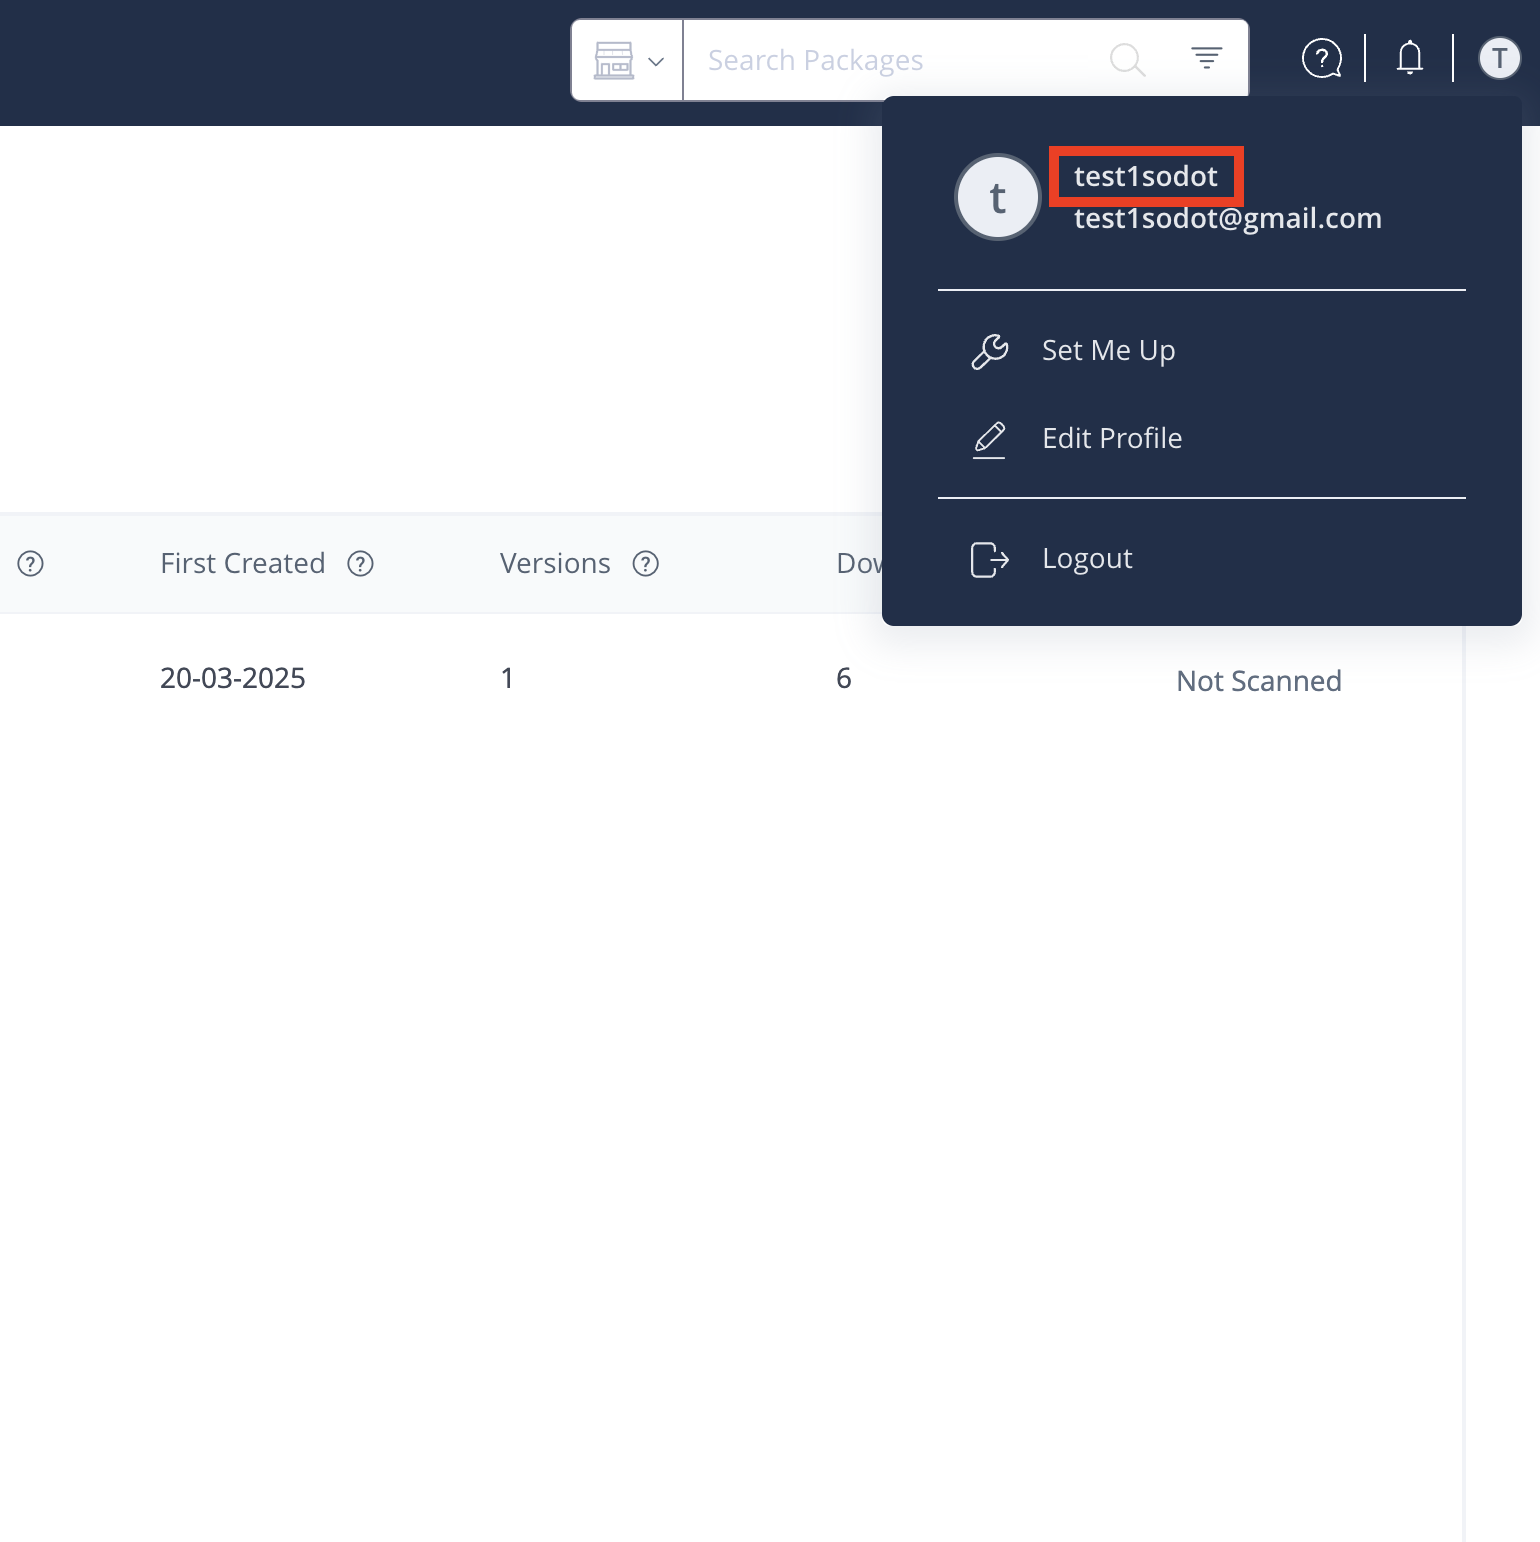Click help icon beside First Created
1540x1542 pixels.
pos(360,564)
